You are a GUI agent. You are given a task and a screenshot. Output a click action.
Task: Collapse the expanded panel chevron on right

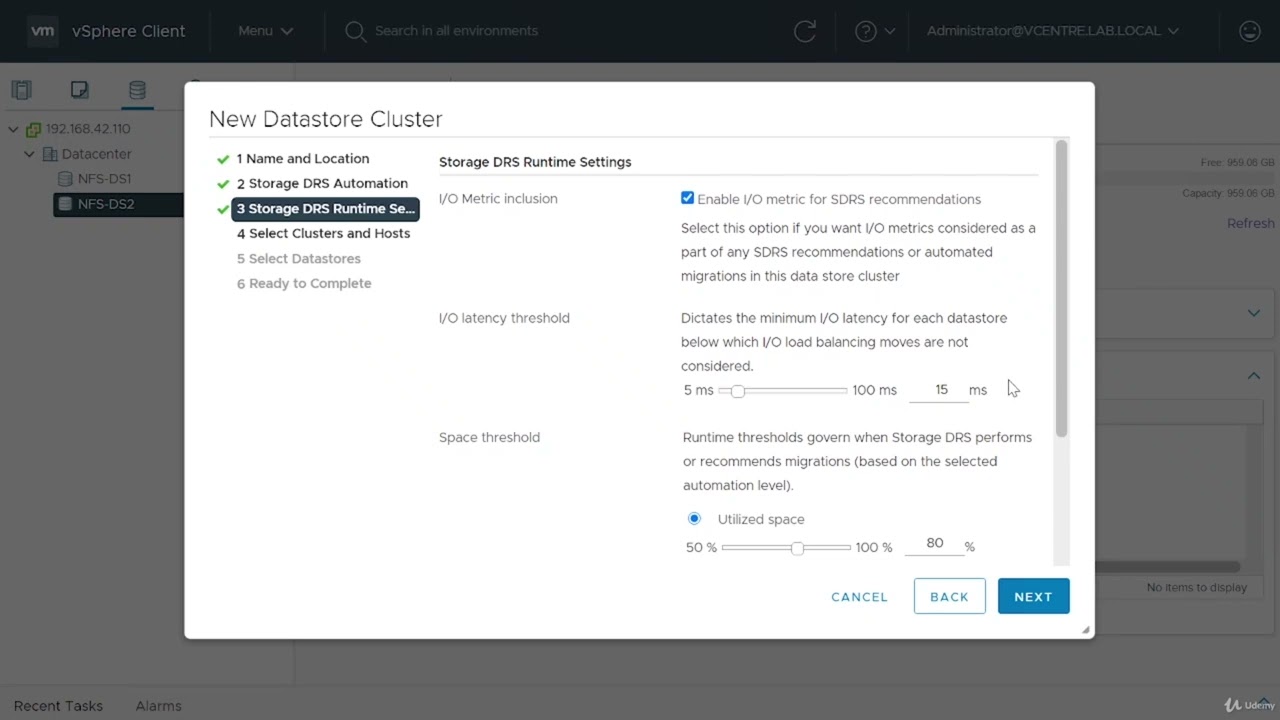coord(1253,376)
